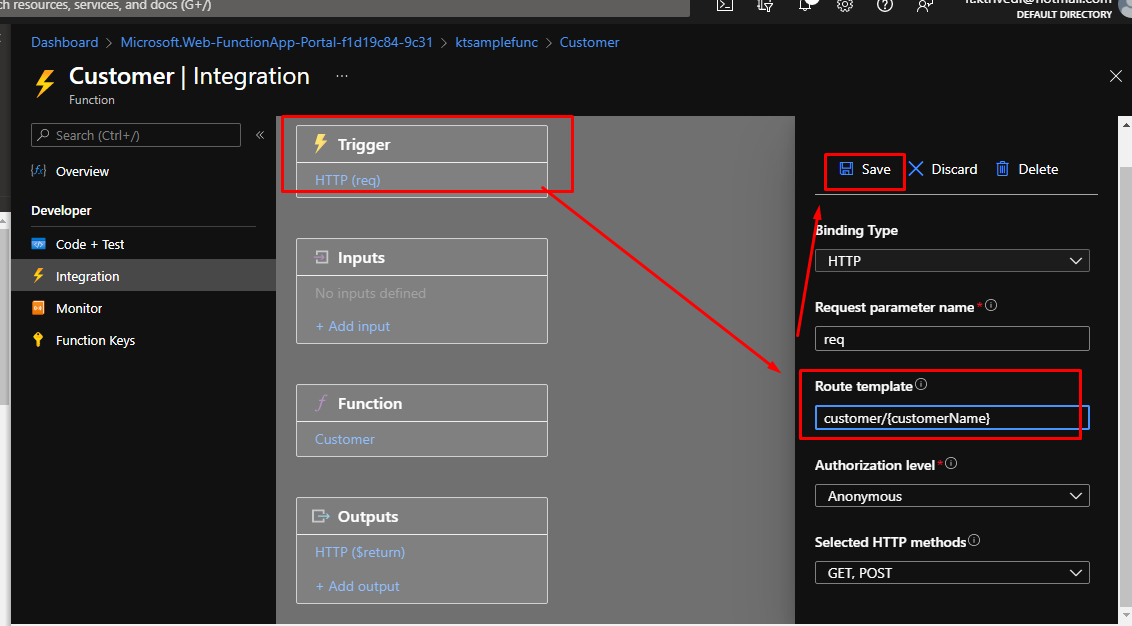Click the Add input link
The width and height of the screenshot is (1132, 626).
tap(353, 326)
